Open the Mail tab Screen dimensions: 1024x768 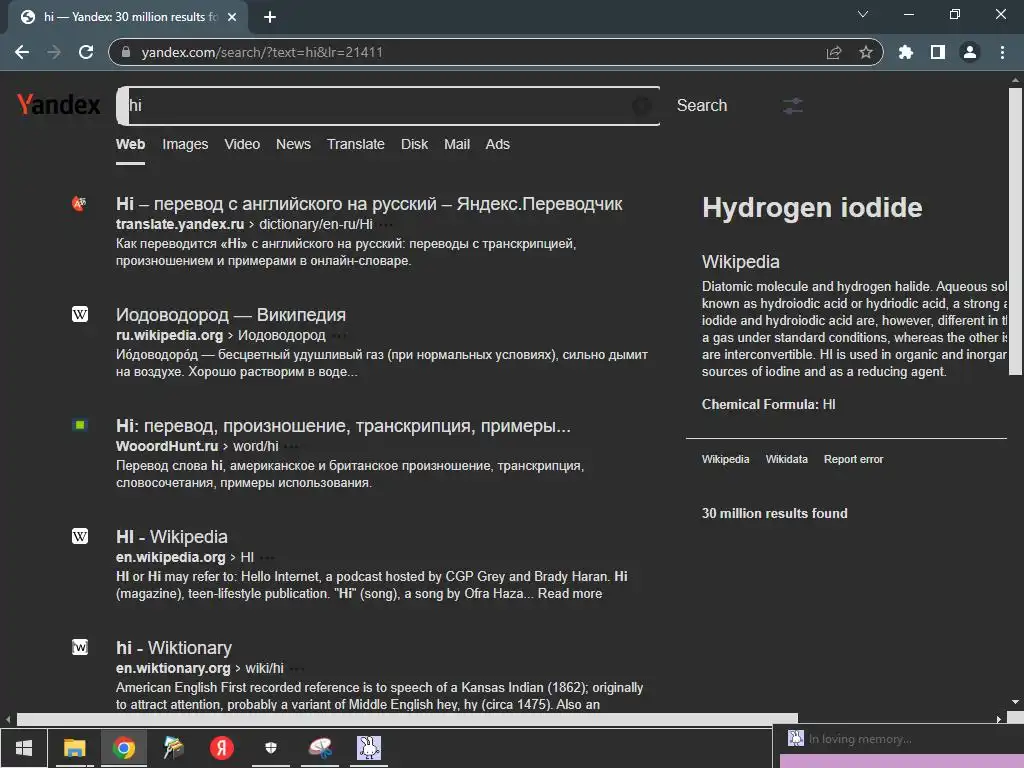(x=457, y=144)
